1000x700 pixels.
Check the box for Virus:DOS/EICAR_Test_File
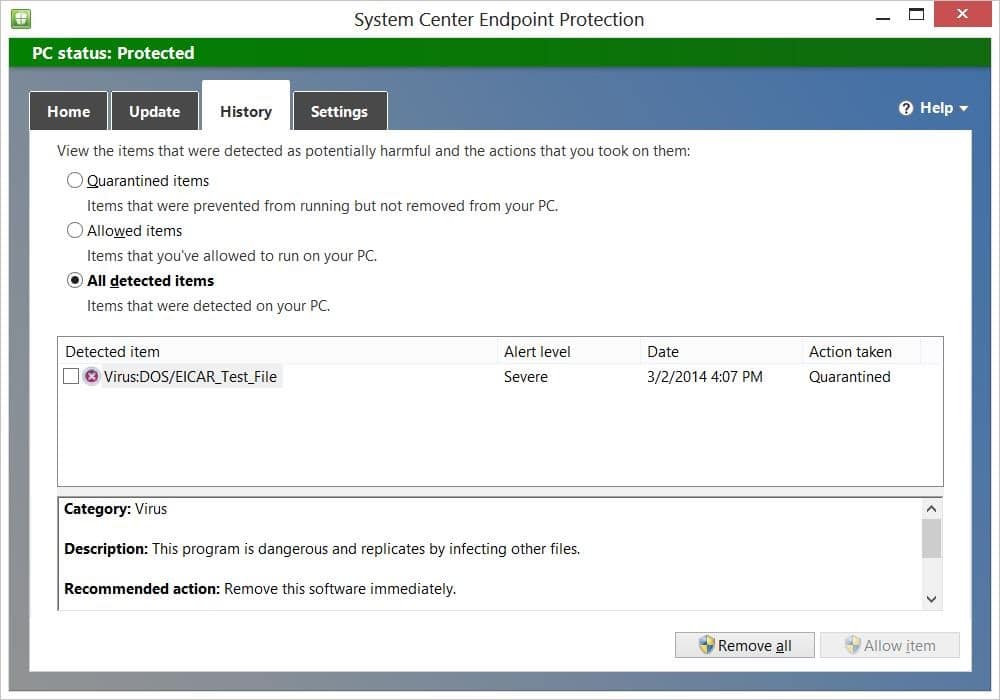pos(71,377)
